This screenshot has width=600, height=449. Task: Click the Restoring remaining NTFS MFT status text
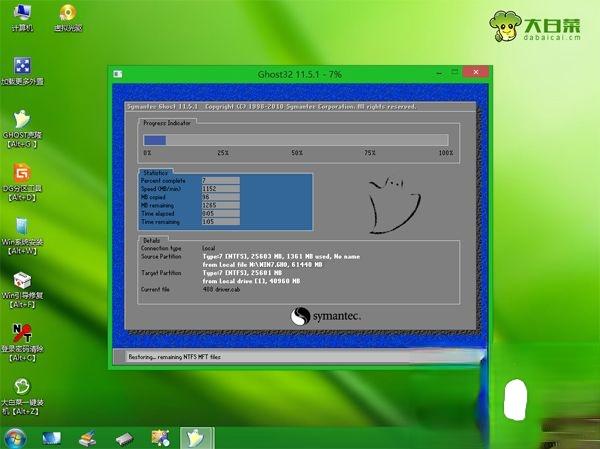(x=174, y=357)
